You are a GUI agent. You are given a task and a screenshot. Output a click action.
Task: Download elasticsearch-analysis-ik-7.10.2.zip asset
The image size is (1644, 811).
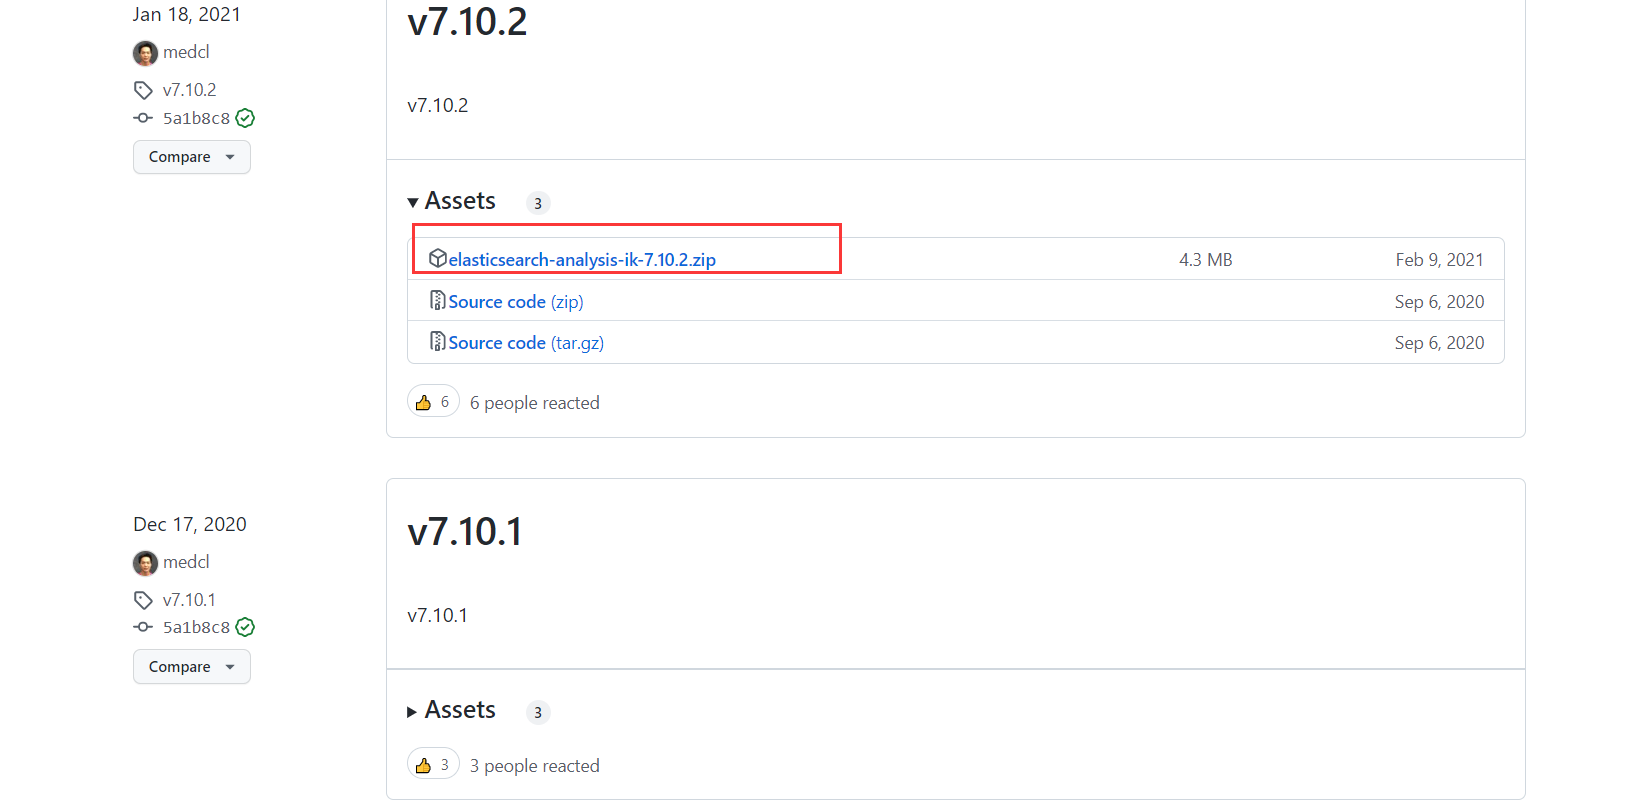pos(582,260)
